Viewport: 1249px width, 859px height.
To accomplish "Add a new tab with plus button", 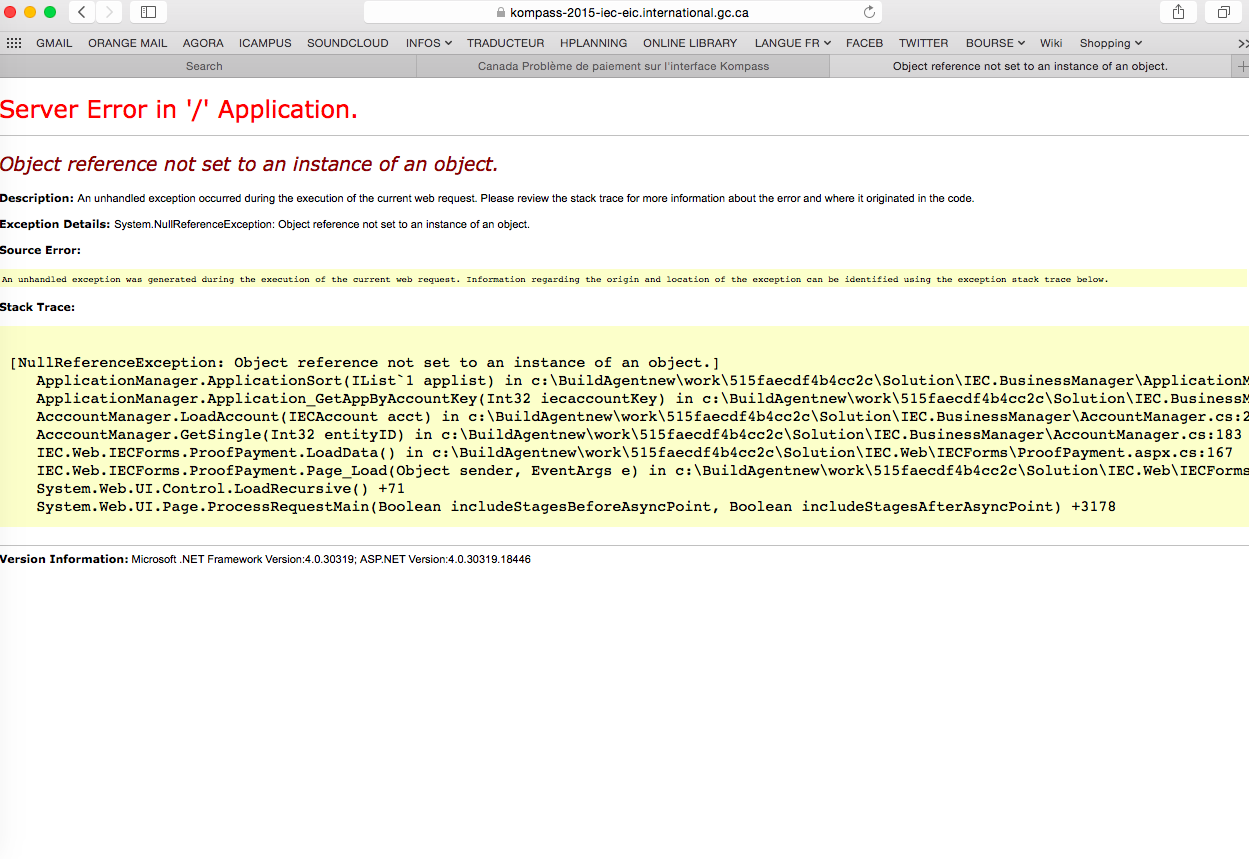I will tap(1241, 66).
